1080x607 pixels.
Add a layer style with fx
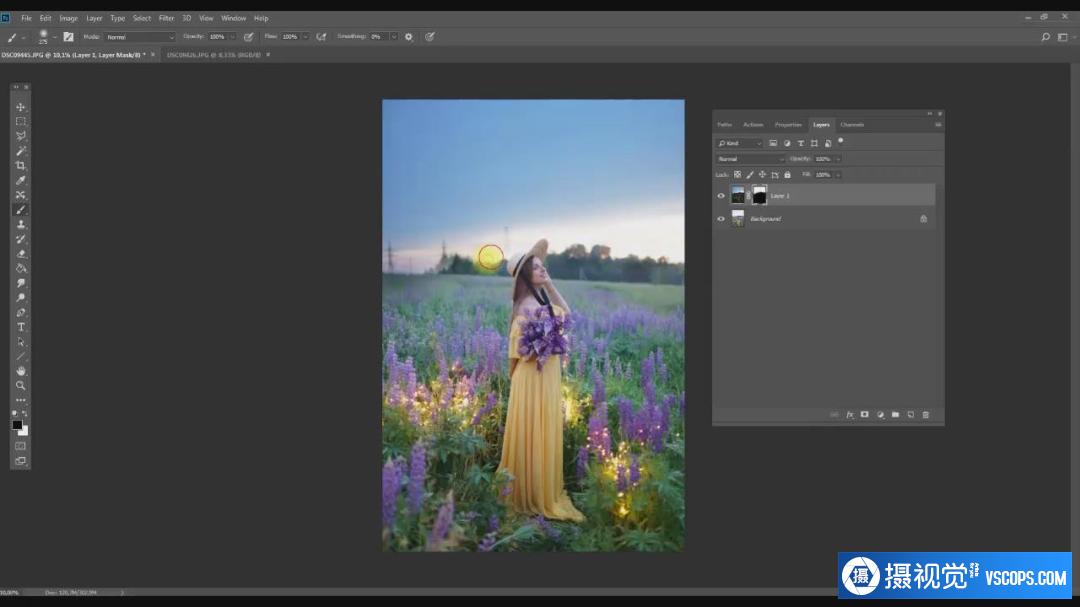[850, 415]
